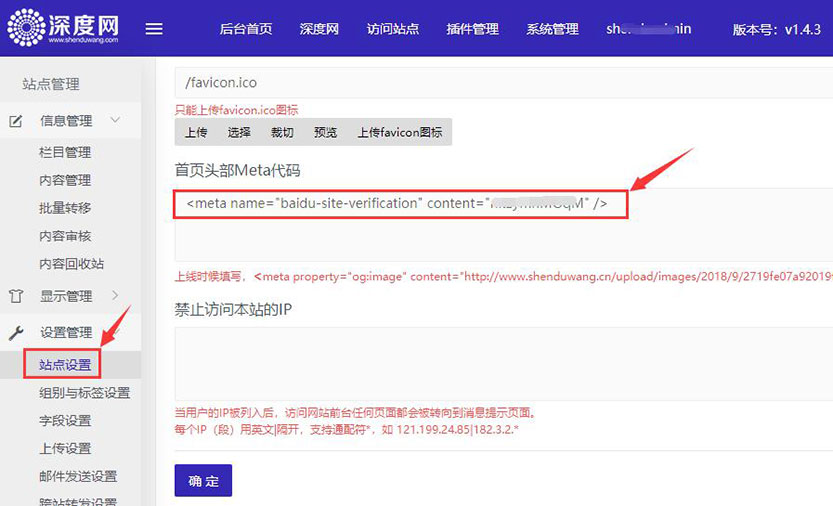Expand the 显示管理 section chevron
The height and width of the screenshot is (506, 833).
[115, 296]
